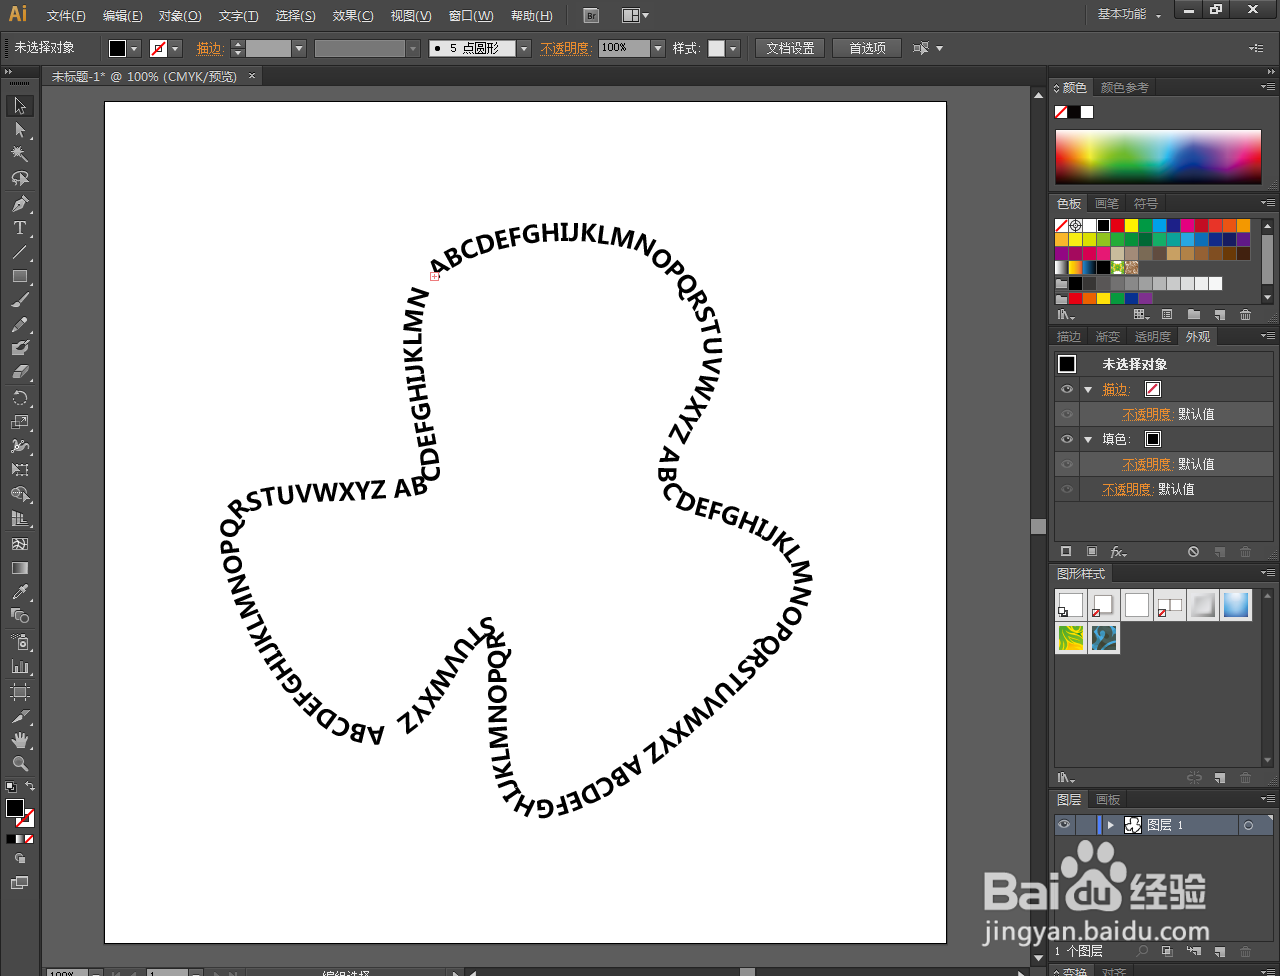
Task: Open the 对象(O) menu
Action: coord(180,16)
